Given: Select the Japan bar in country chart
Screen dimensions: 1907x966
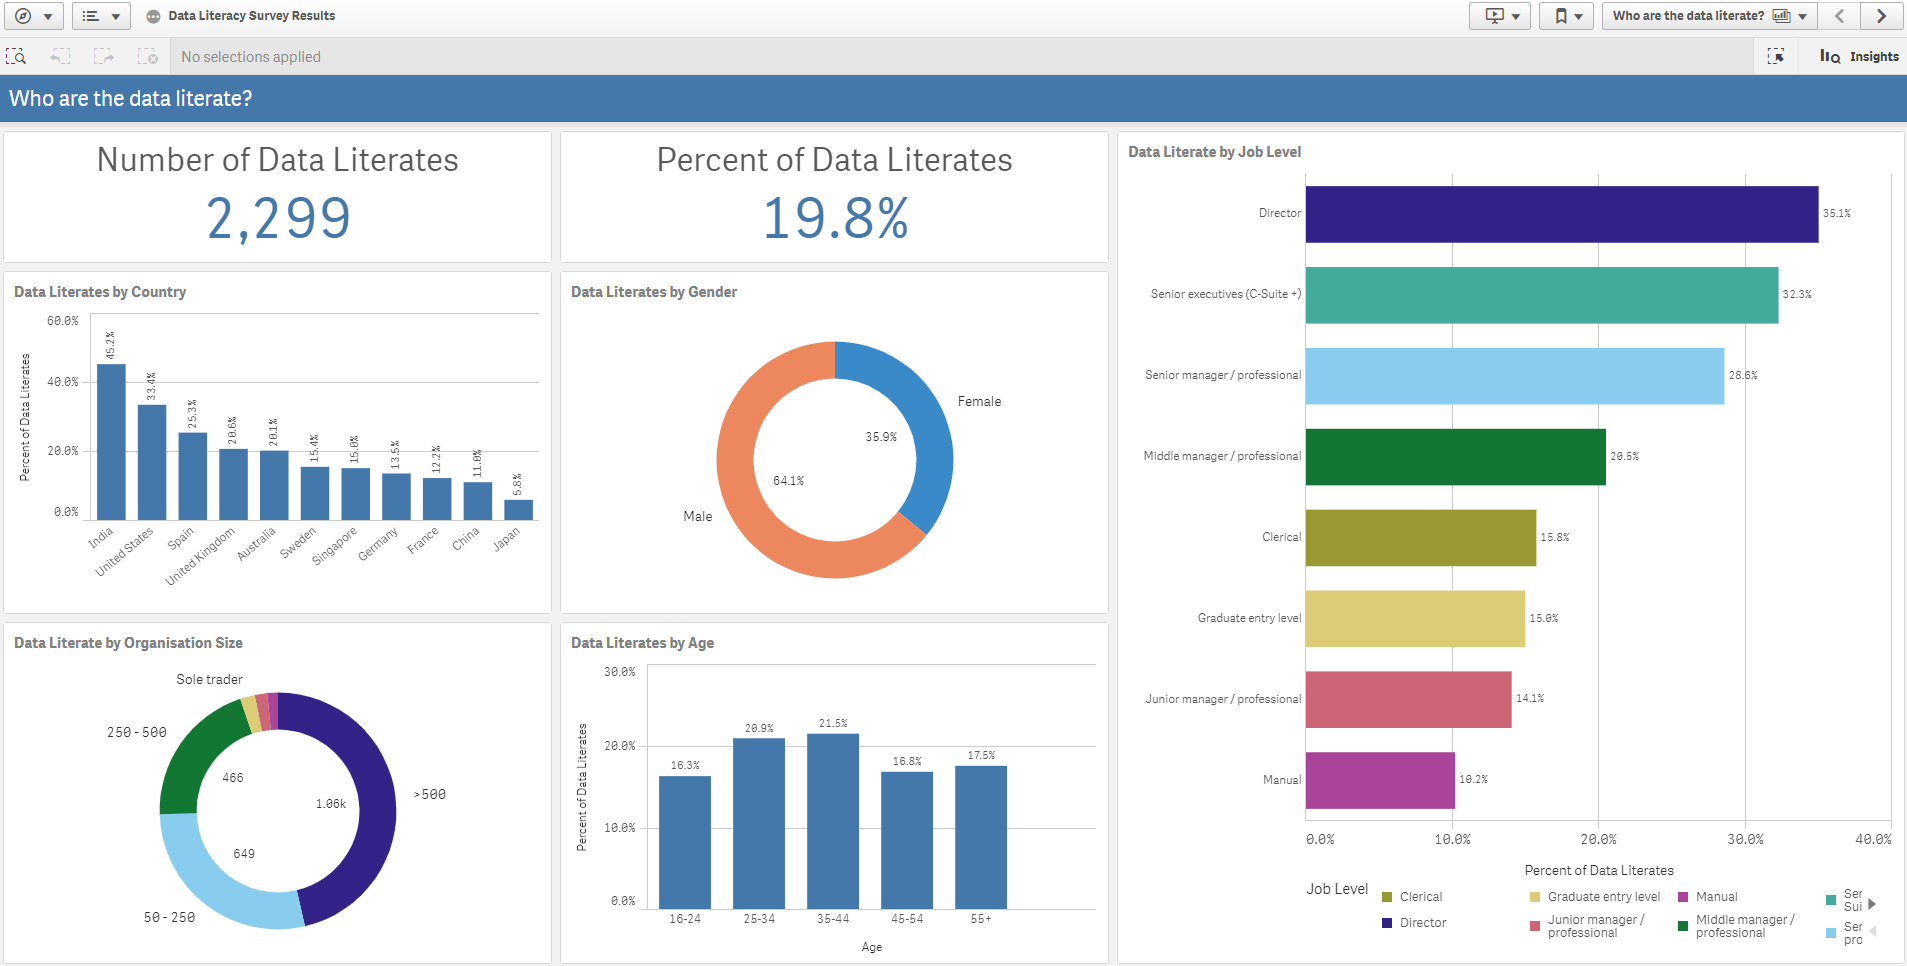Looking at the screenshot, I should click(x=518, y=510).
